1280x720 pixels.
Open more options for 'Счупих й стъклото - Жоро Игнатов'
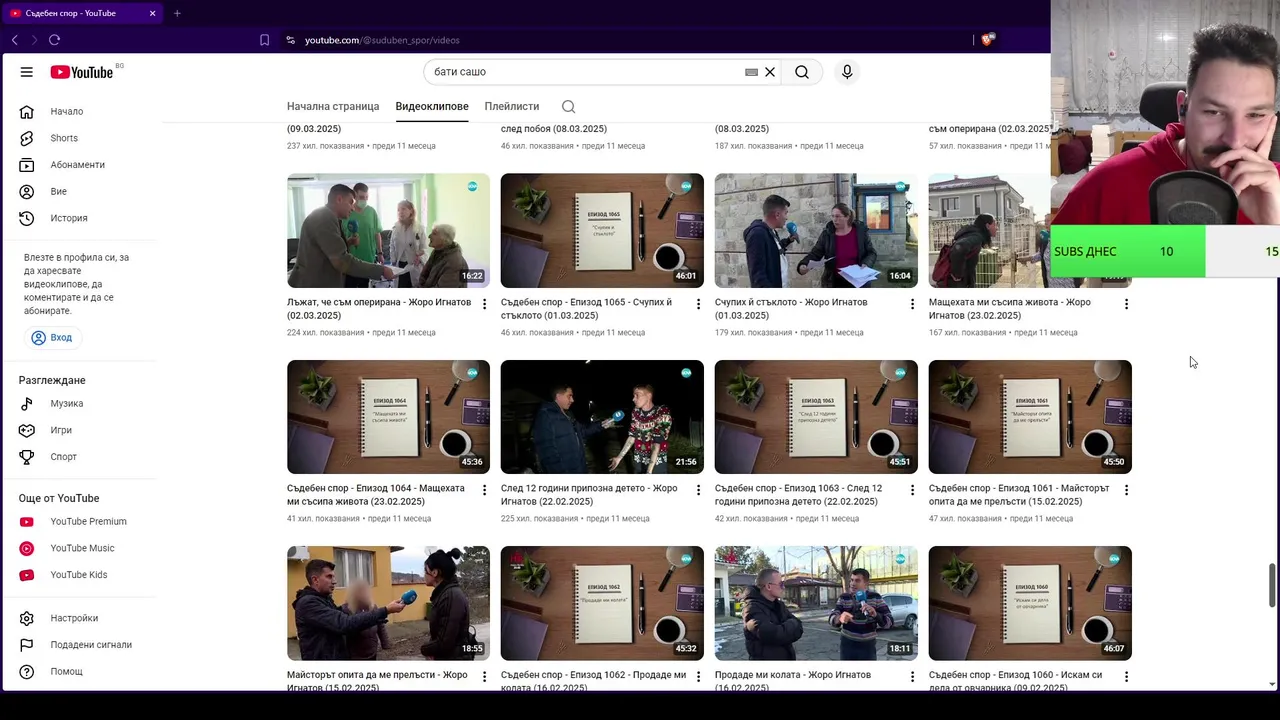coord(912,304)
